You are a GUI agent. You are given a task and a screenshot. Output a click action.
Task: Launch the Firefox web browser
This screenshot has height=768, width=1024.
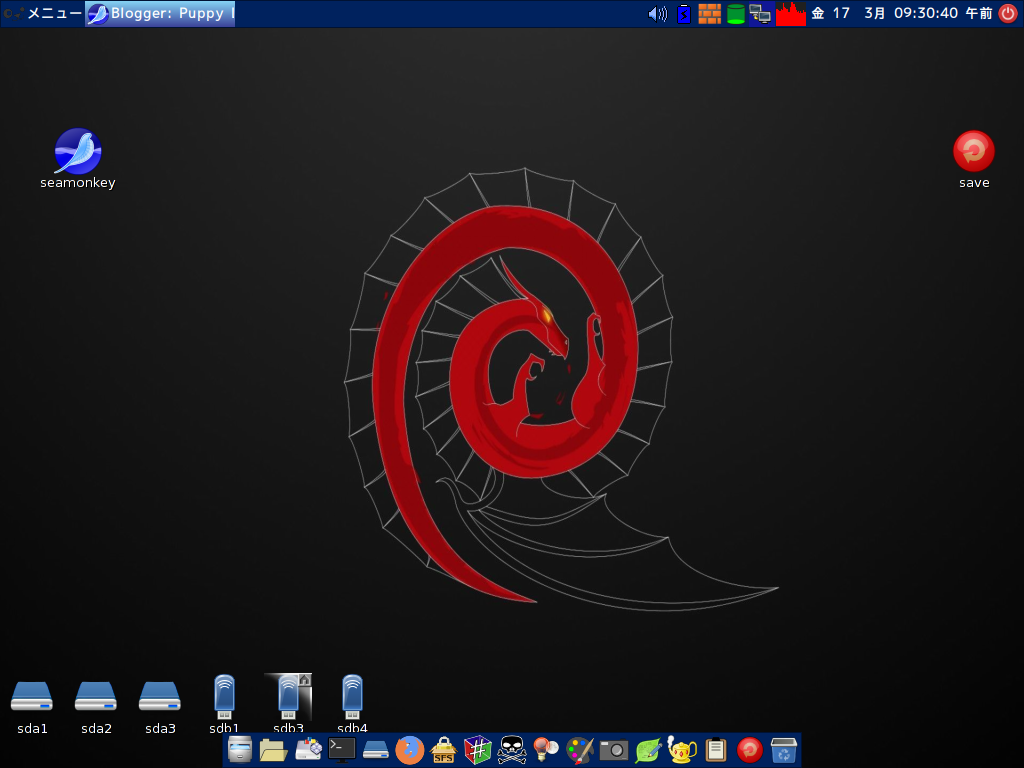coord(410,748)
